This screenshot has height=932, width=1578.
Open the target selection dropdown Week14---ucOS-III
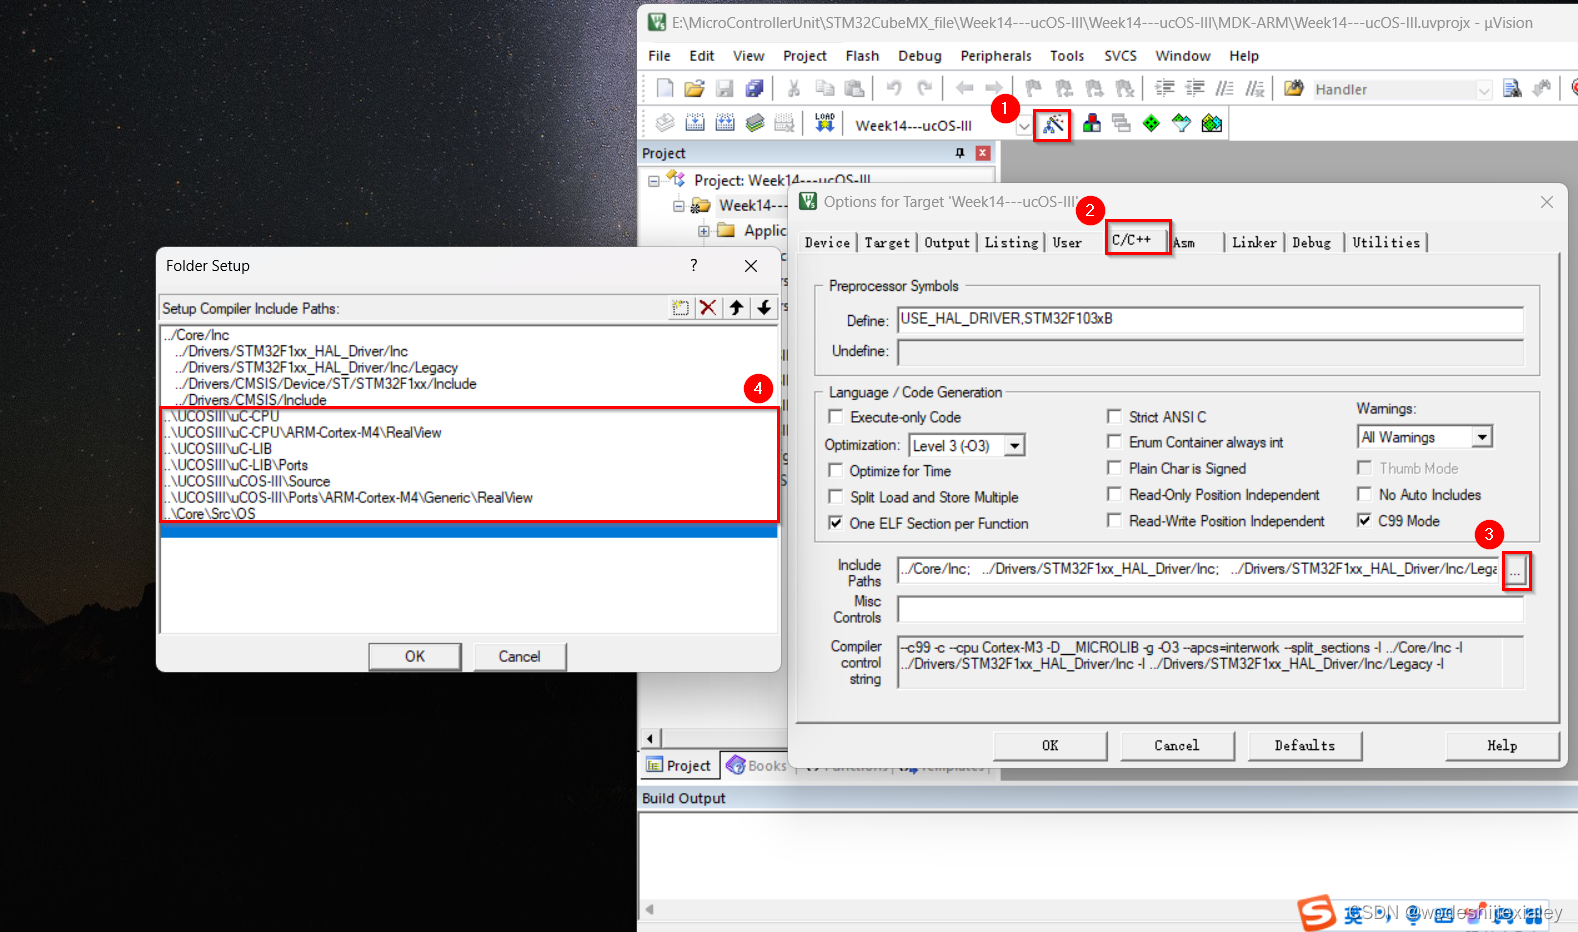1024,126
